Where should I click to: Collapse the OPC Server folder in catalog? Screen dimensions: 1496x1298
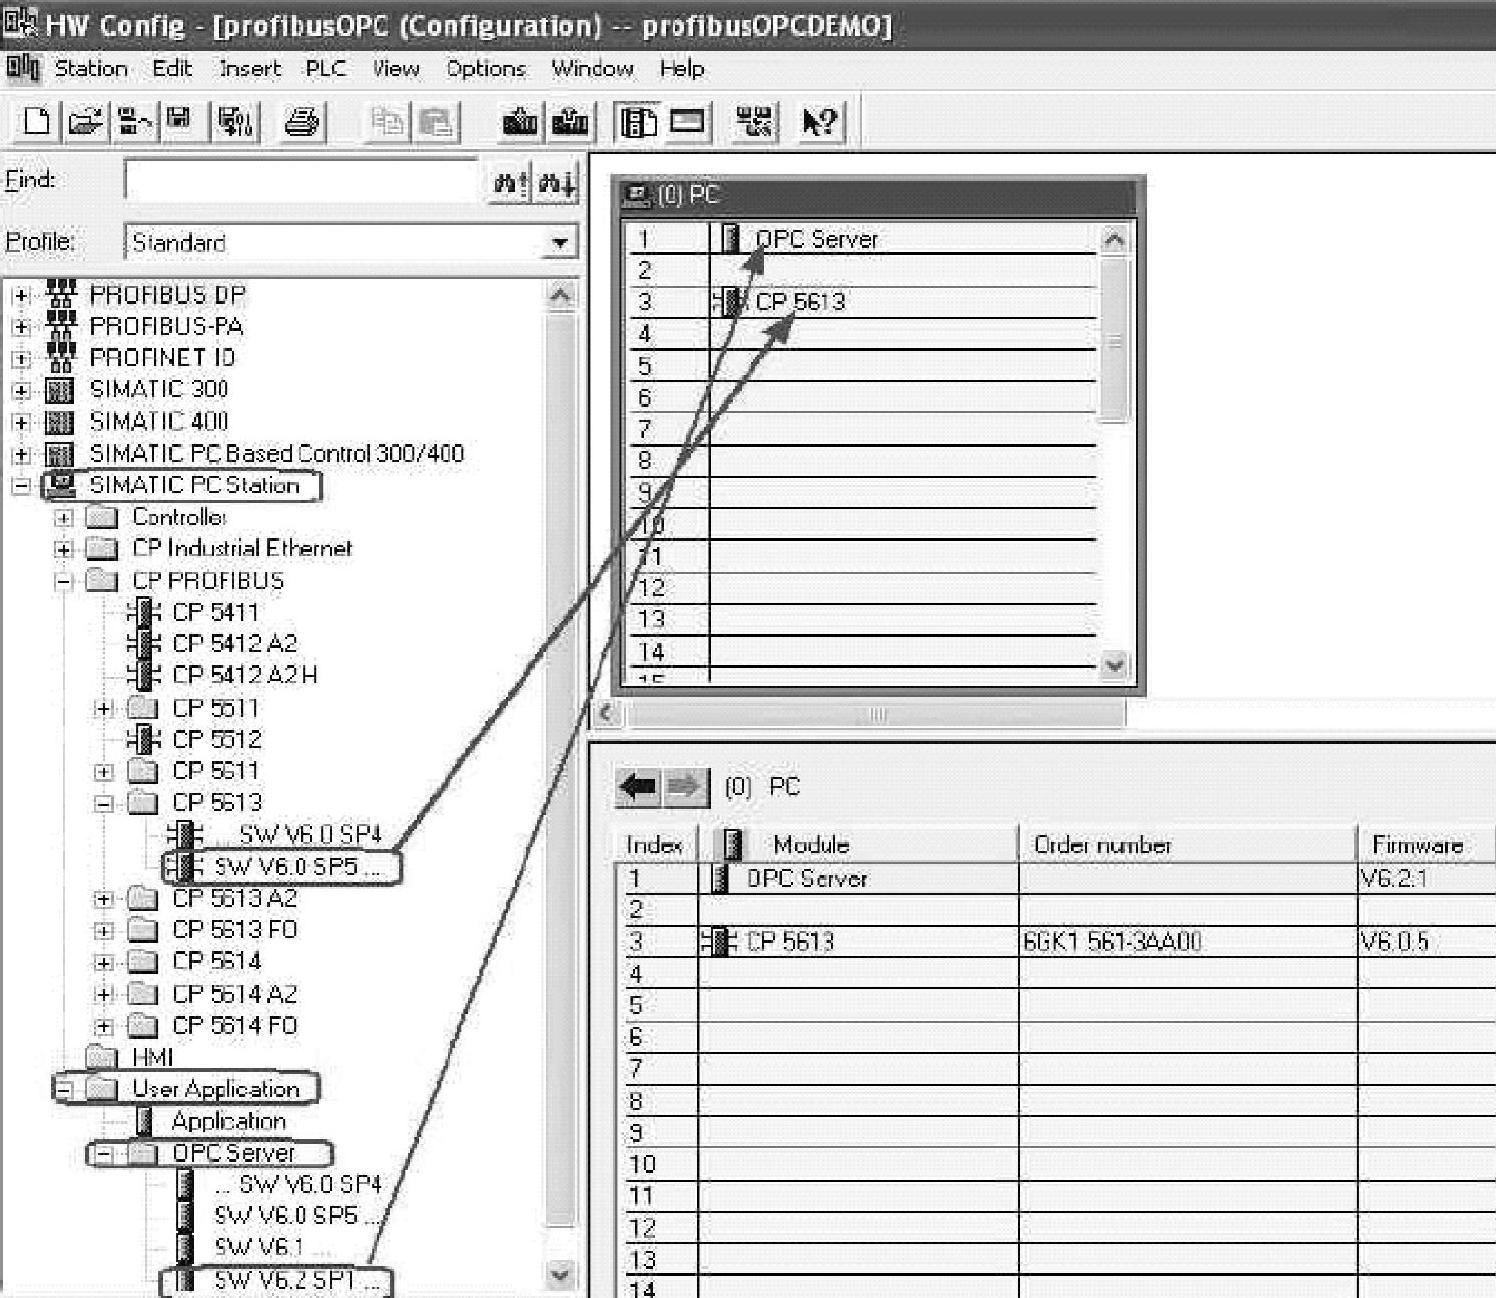pyautogui.click(x=104, y=1154)
